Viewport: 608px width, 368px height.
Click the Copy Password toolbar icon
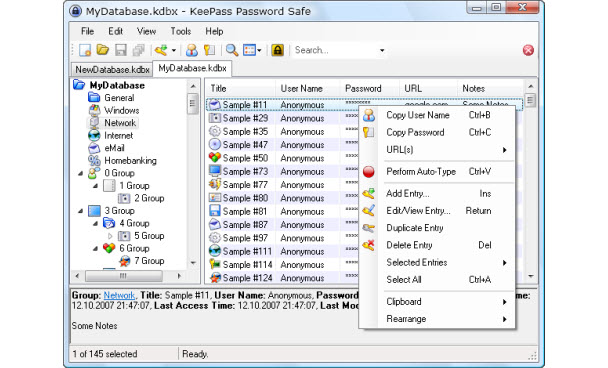tap(209, 50)
